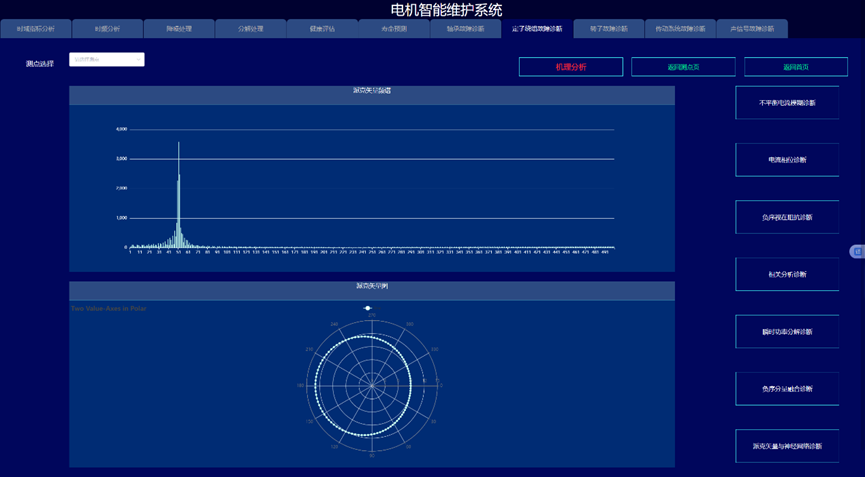The width and height of the screenshot is (865, 477).
Task: Start the 瞬时功率分解诊断 diagnosis
Action: click(x=787, y=331)
